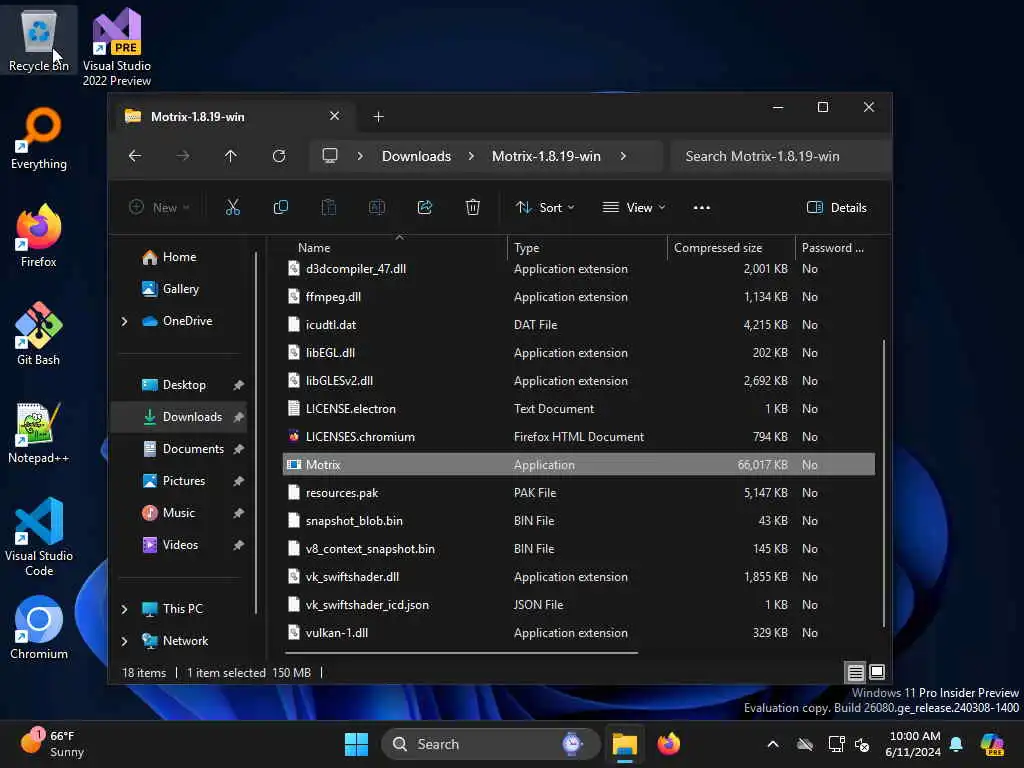
Task: Click Firefox icon in the taskbar
Action: [668, 744]
